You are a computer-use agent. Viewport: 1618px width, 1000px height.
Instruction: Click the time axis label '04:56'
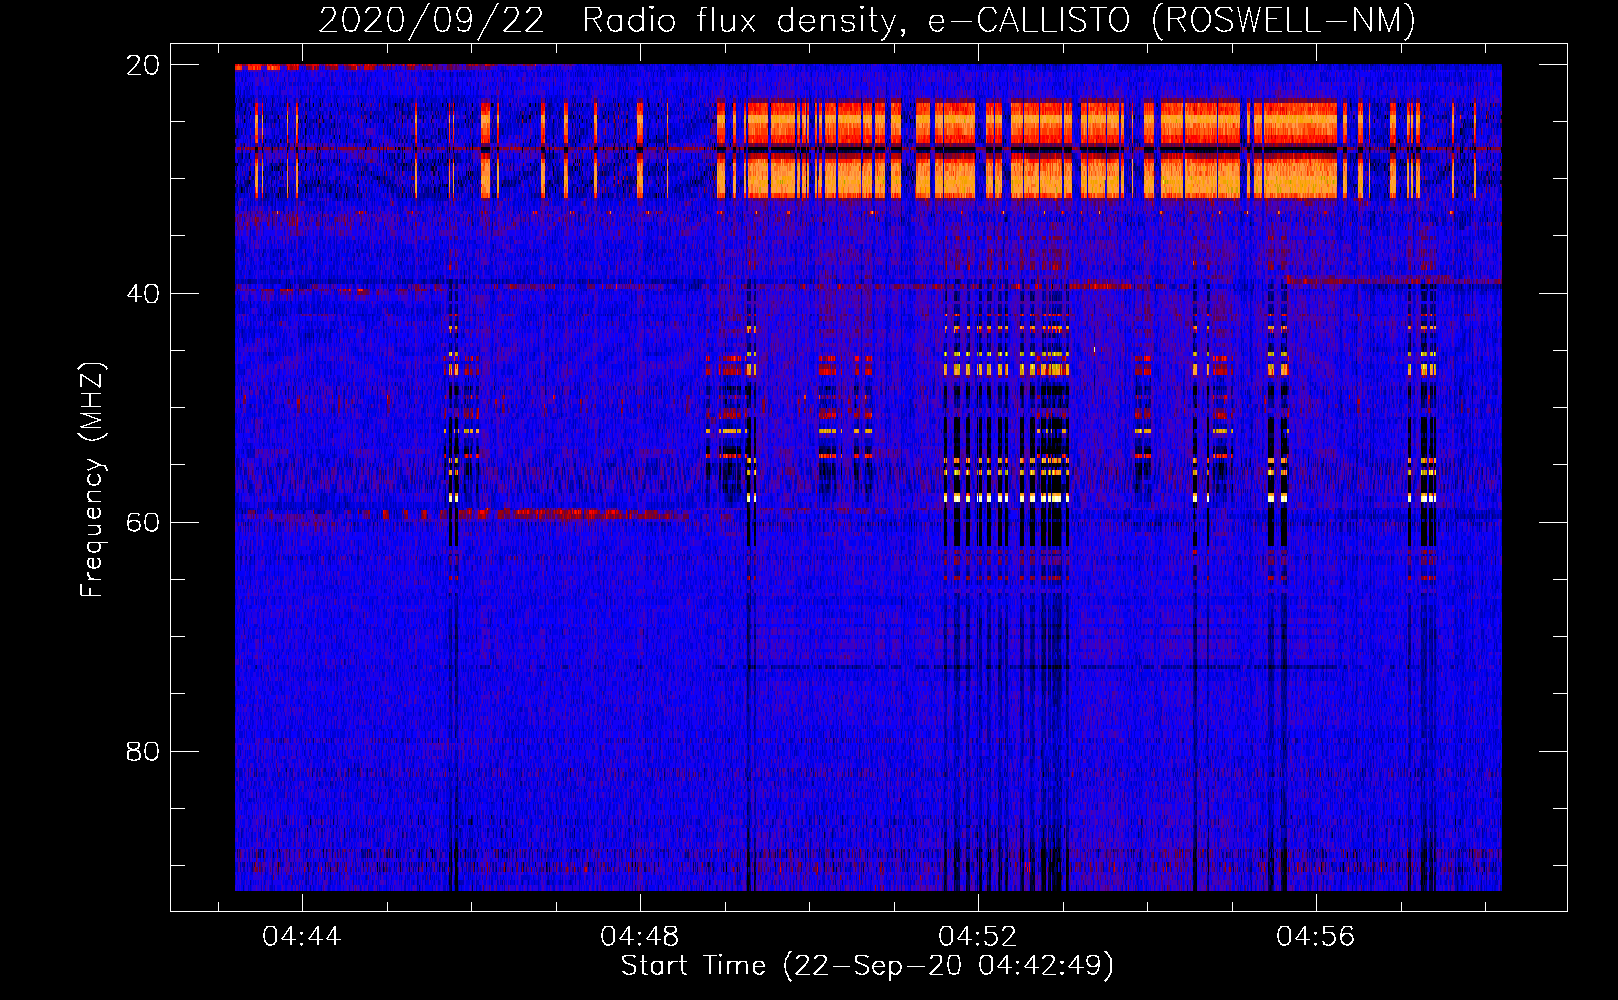click(x=1315, y=936)
